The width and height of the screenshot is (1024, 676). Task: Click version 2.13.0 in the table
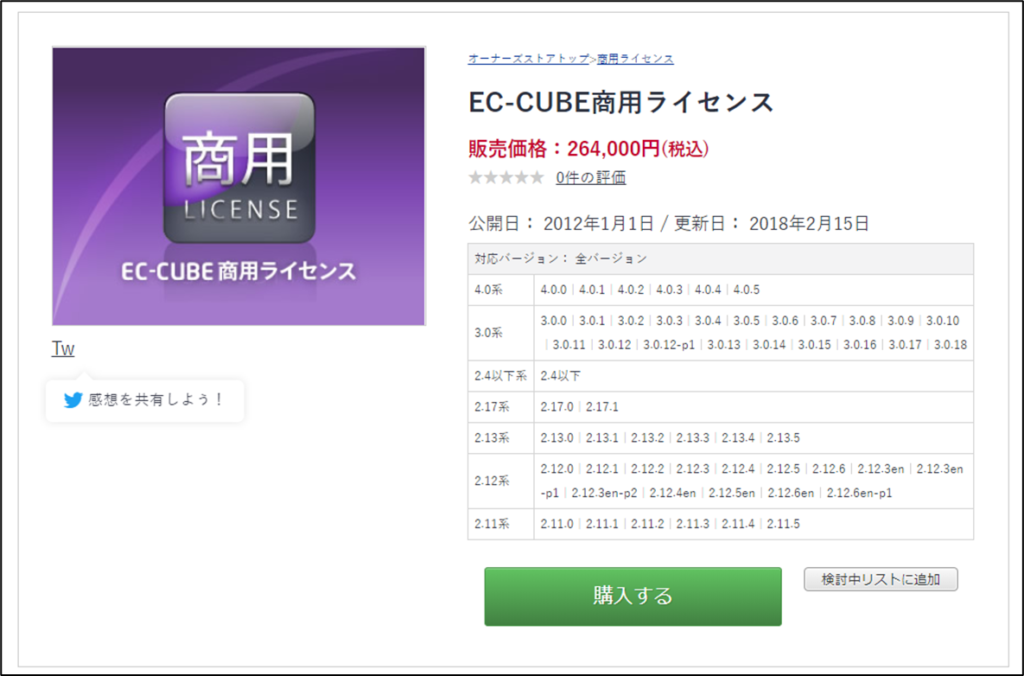pos(557,438)
